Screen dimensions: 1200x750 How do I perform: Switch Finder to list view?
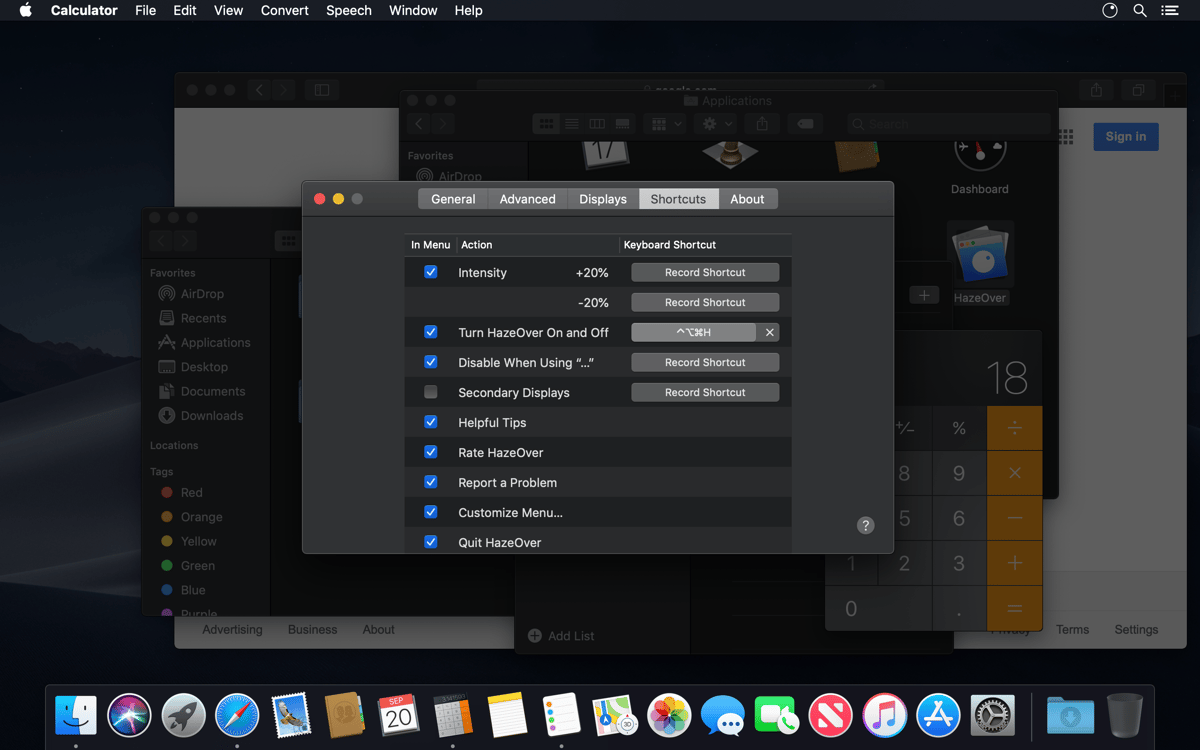571,123
